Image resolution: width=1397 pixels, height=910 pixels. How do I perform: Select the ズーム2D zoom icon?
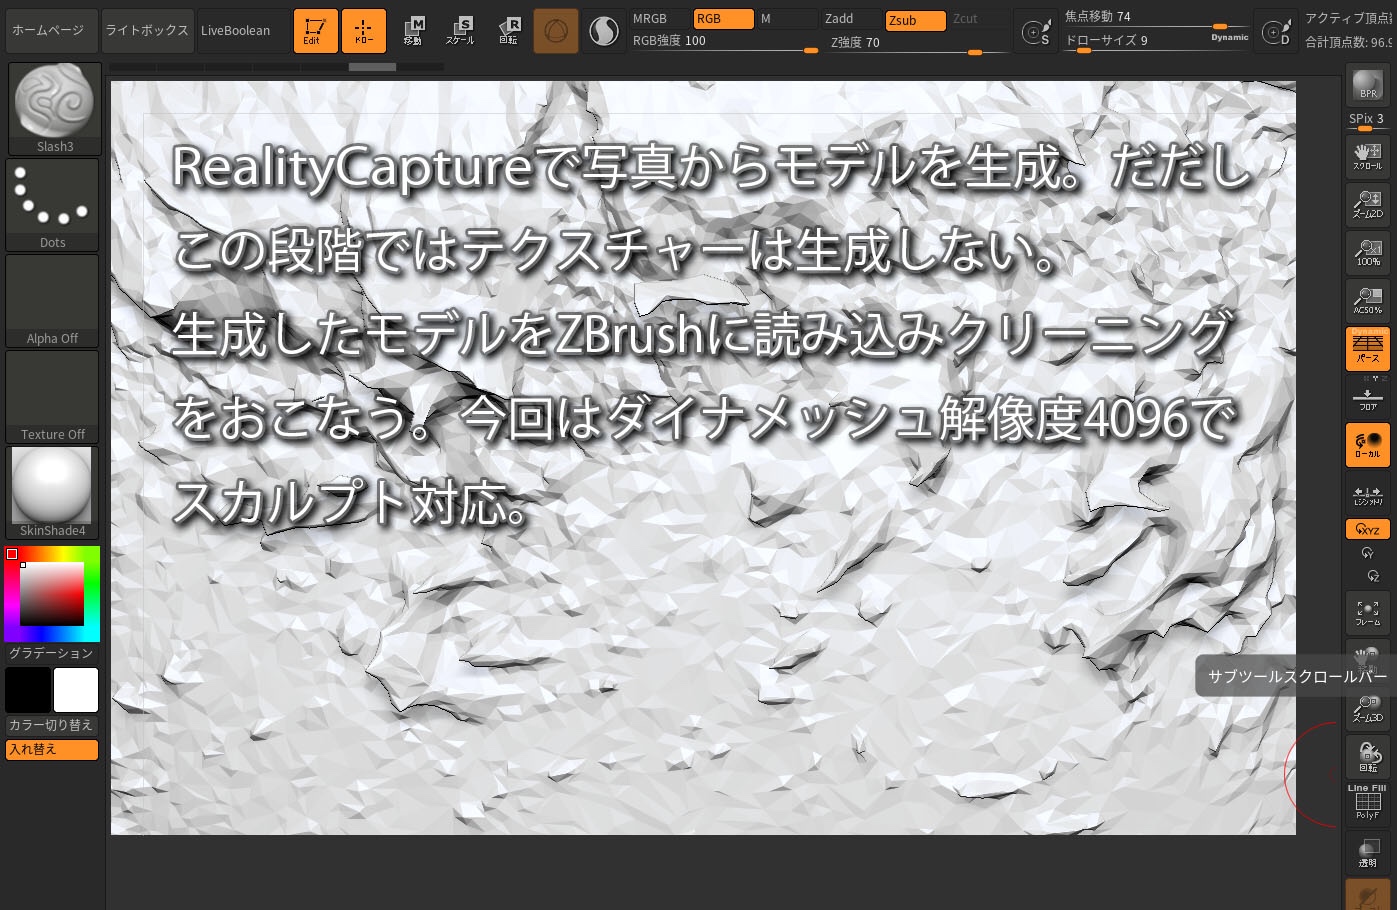pos(1368,204)
